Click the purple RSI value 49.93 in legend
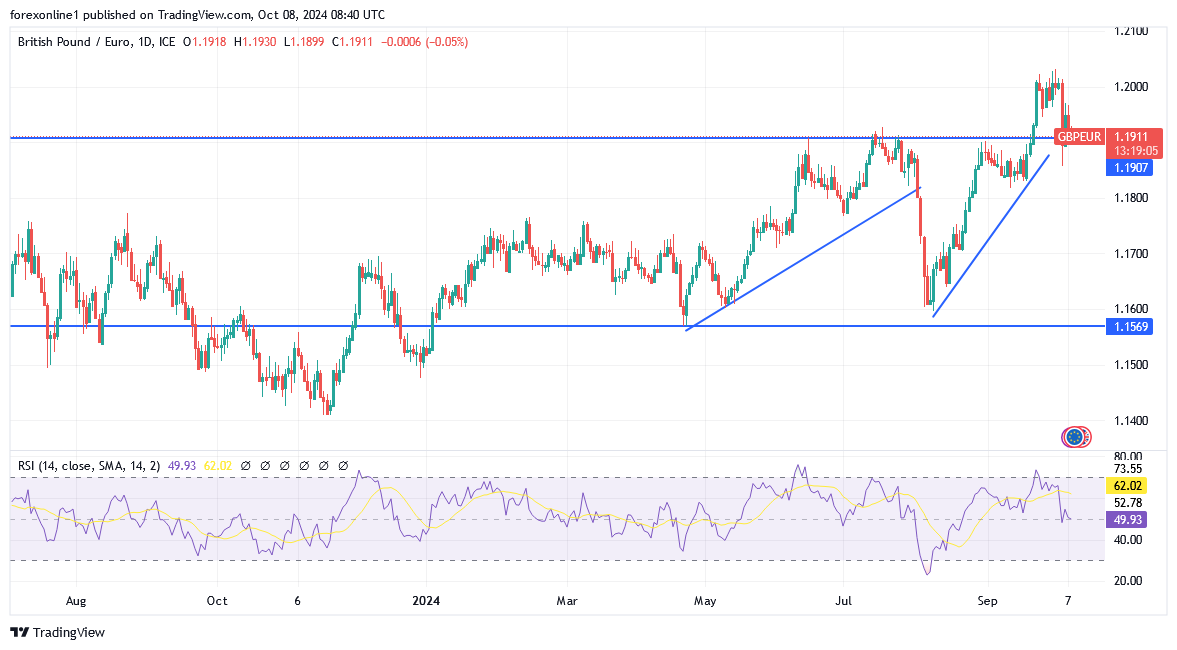 pyautogui.click(x=184, y=466)
